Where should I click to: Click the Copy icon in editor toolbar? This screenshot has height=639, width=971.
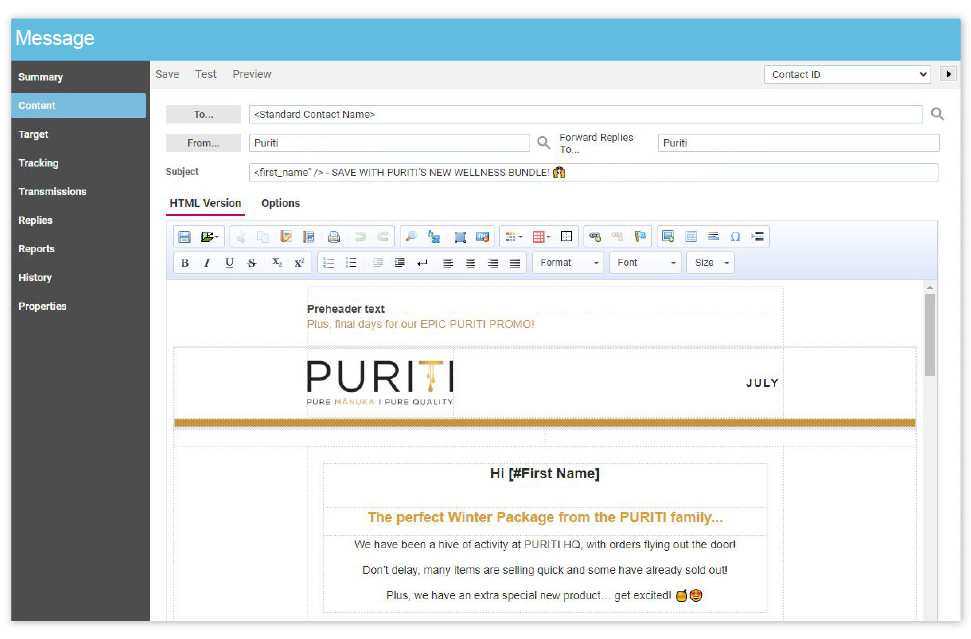point(263,237)
